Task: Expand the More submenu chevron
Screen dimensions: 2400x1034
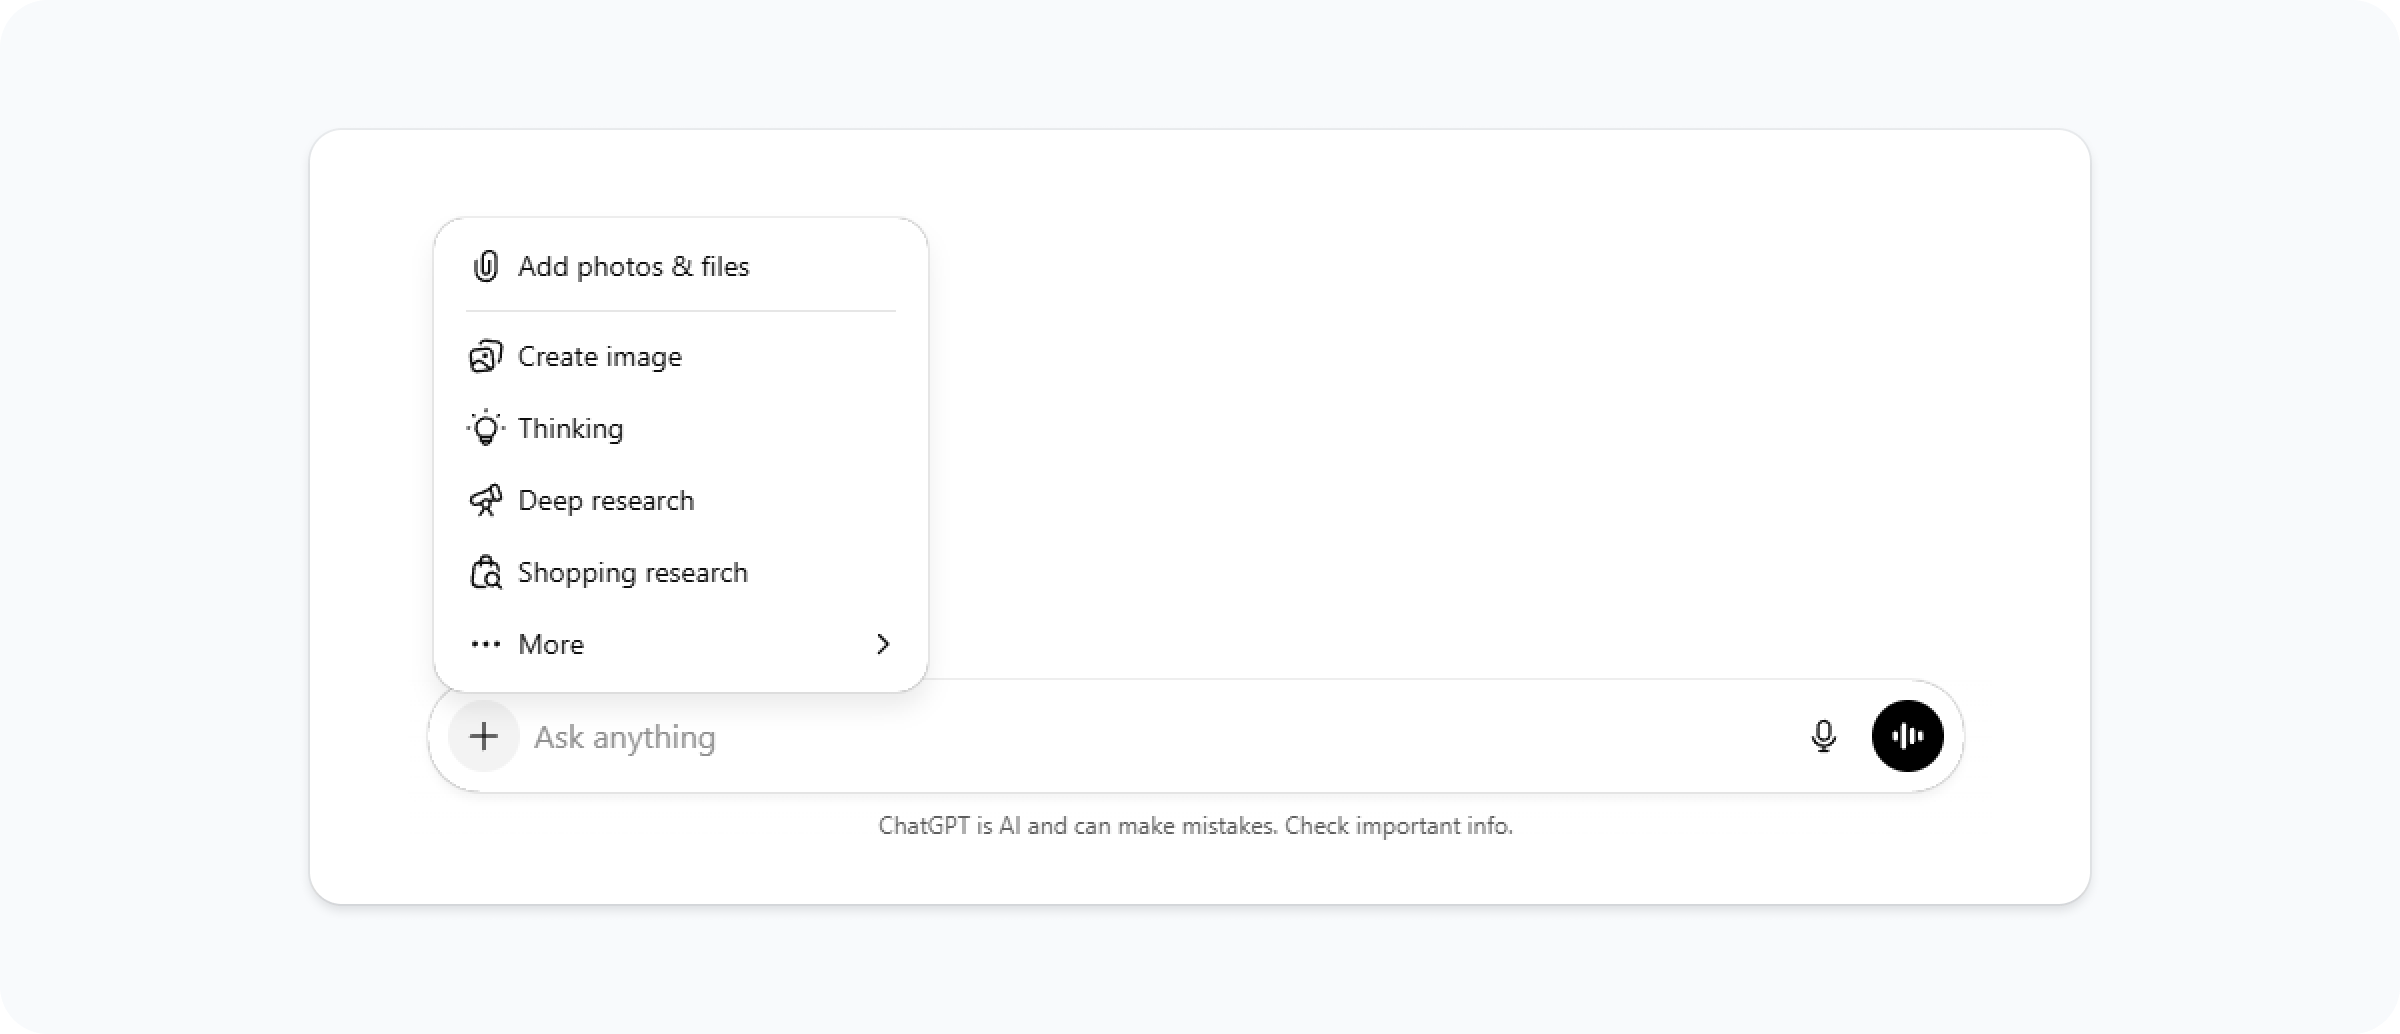Action: tap(882, 644)
